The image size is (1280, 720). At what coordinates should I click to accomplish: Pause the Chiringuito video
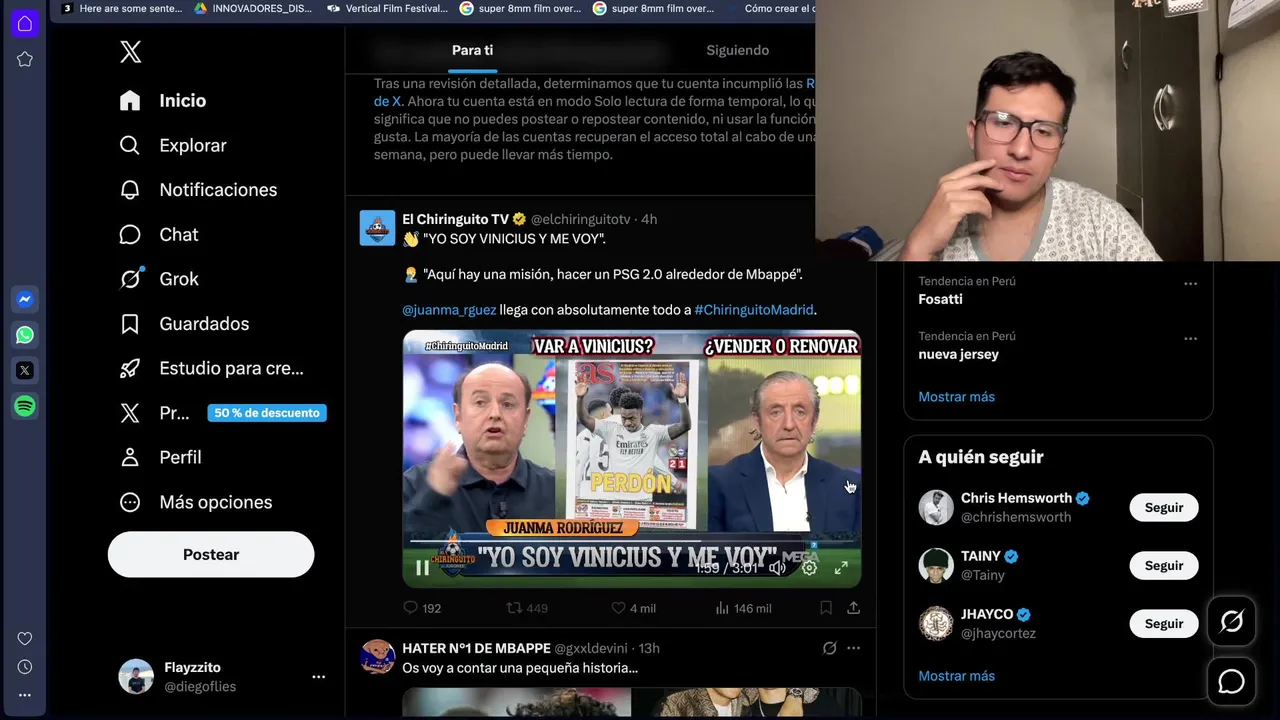click(422, 568)
